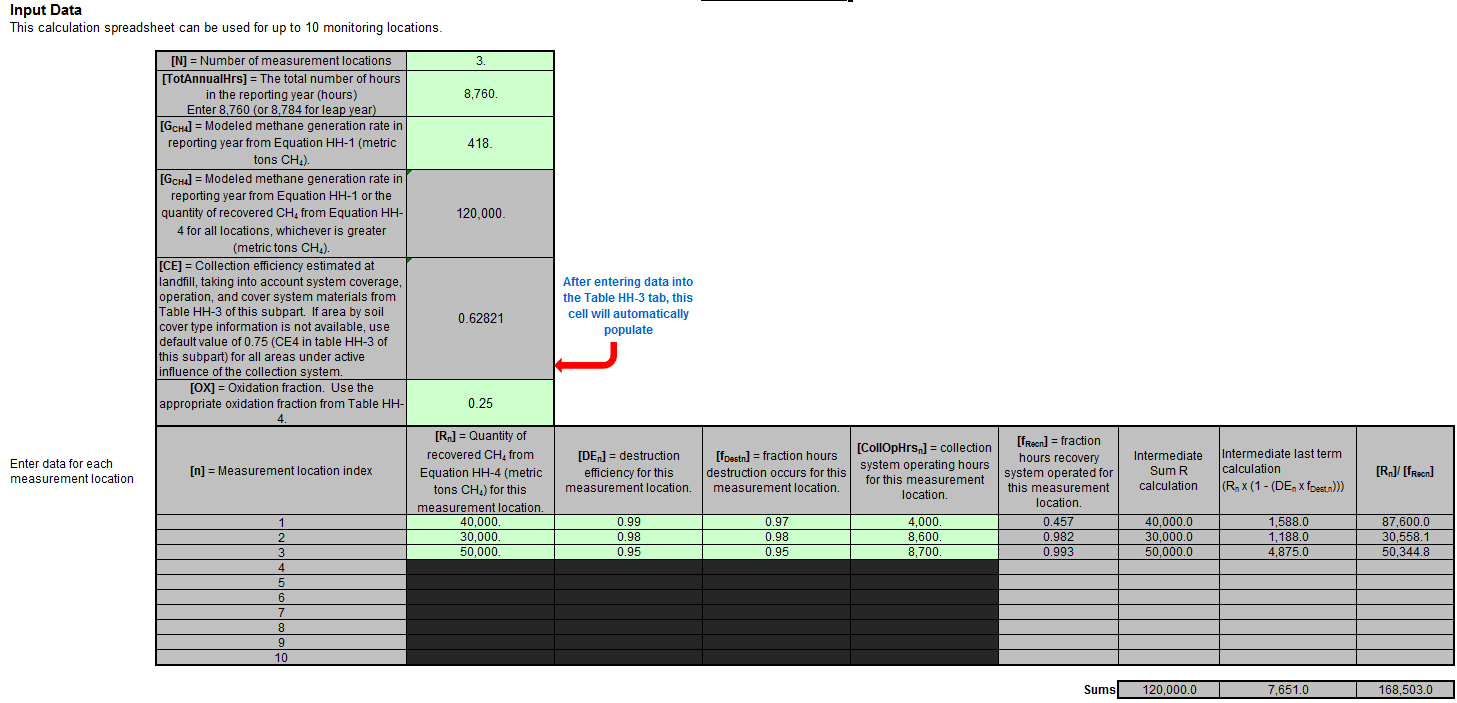Select the [Rn]/[fRecn] column header
The image size is (1457, 703).
pyautogui.click(x=1405, y=471)
